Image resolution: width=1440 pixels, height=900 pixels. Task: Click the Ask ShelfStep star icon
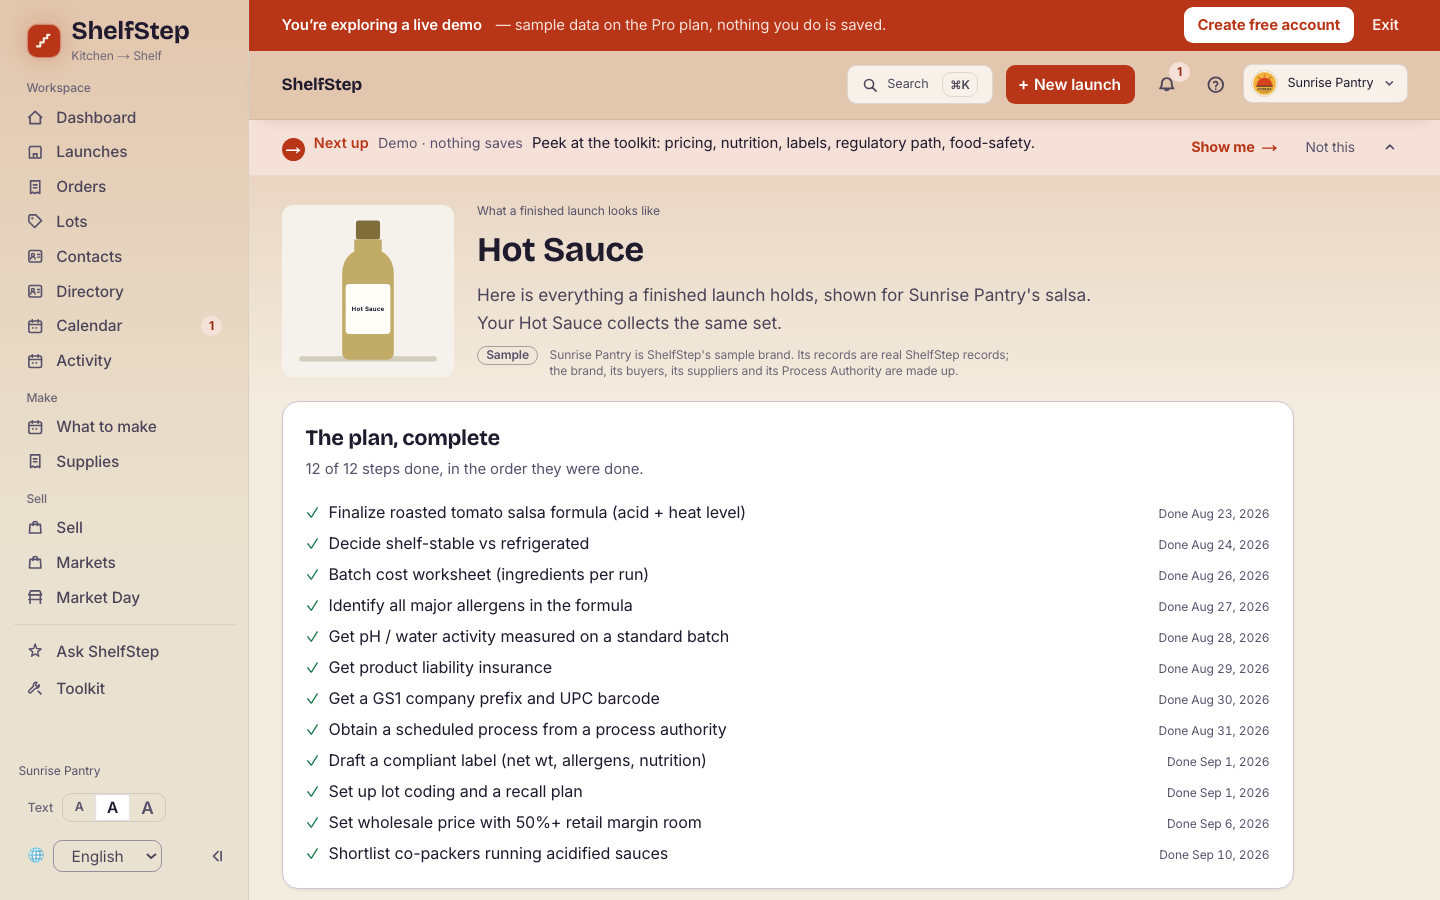pos(35,651)
